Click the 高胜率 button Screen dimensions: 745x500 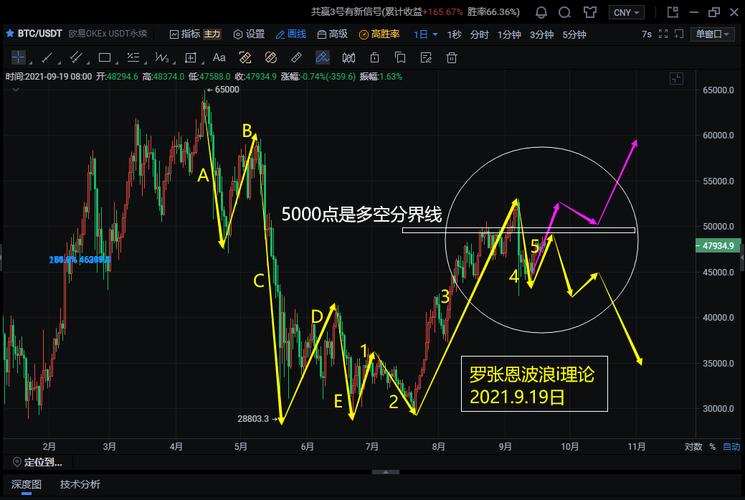tap(381, 34)
